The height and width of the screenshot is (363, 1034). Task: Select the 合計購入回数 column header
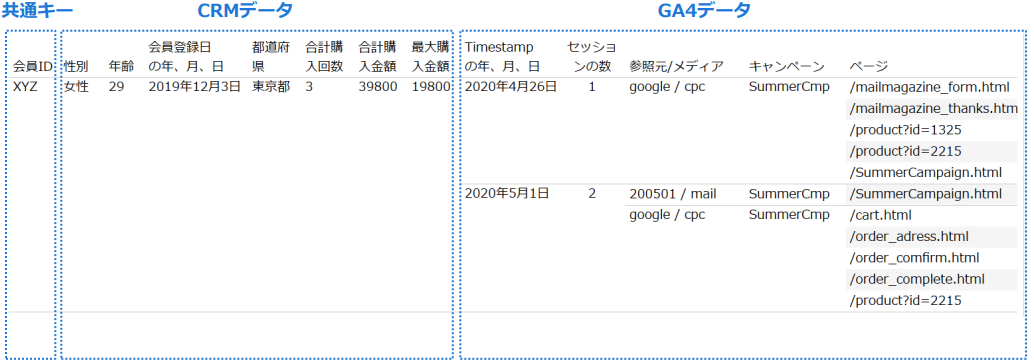coord(324,57)
